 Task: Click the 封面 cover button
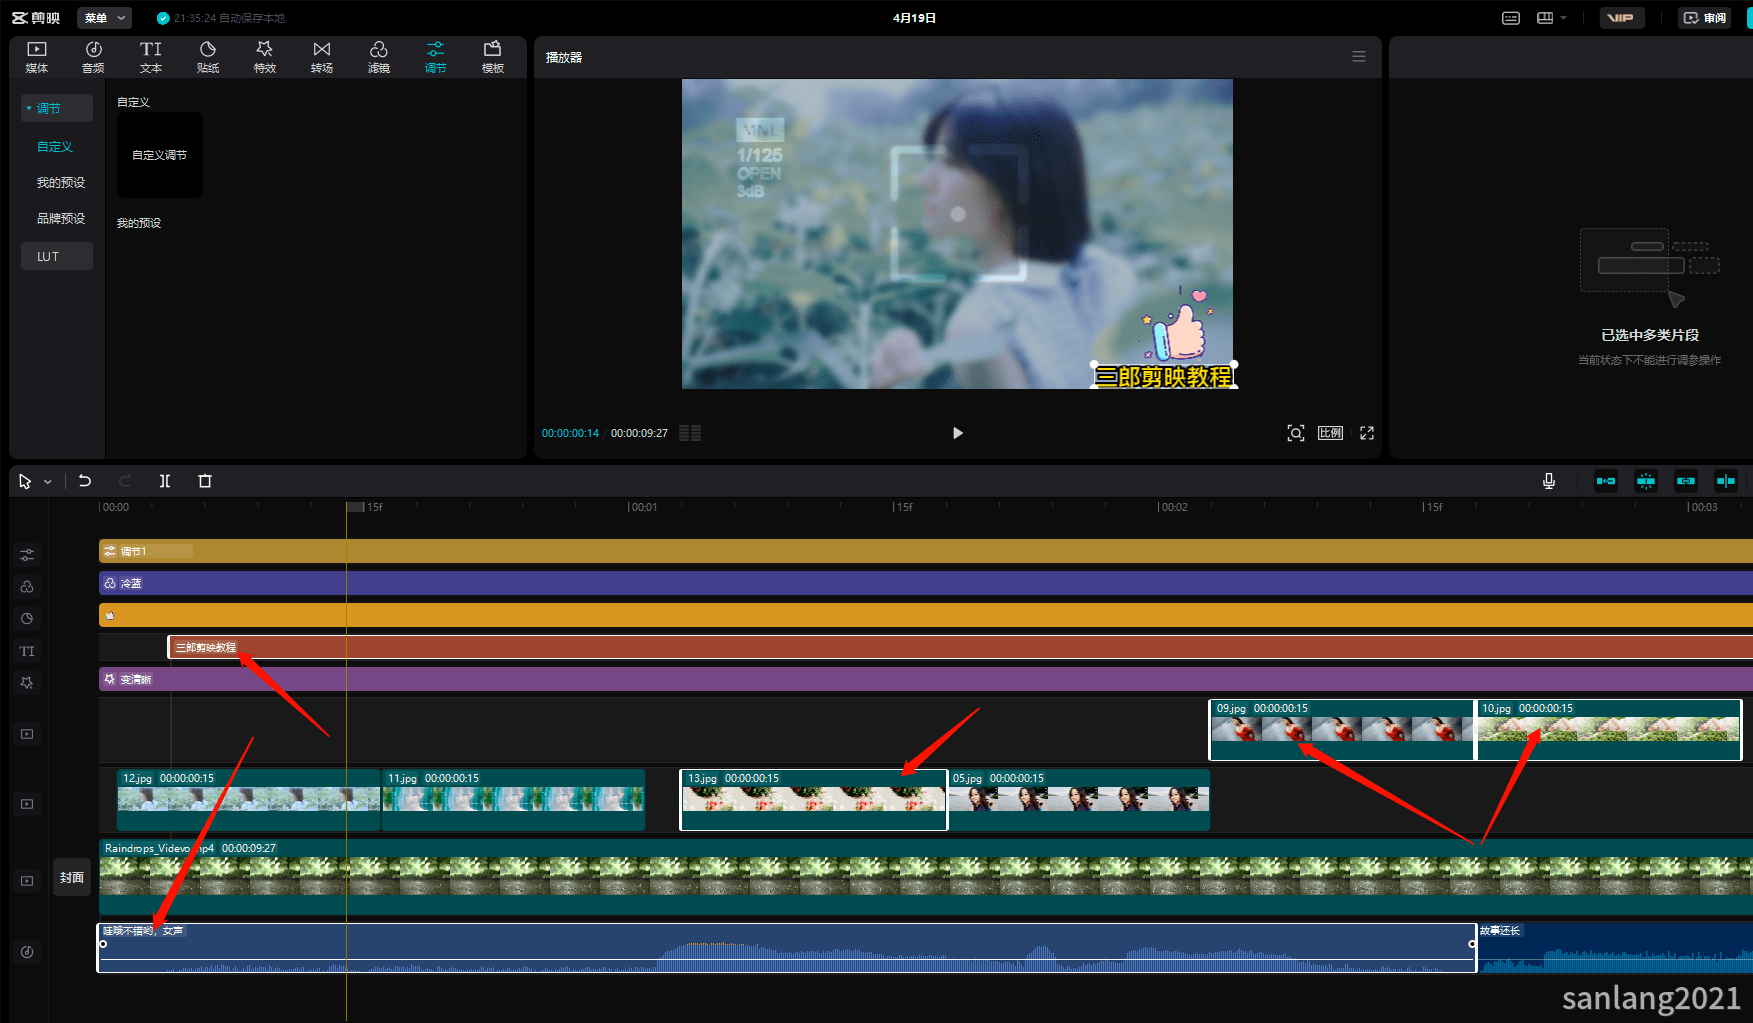coord(72,877)
